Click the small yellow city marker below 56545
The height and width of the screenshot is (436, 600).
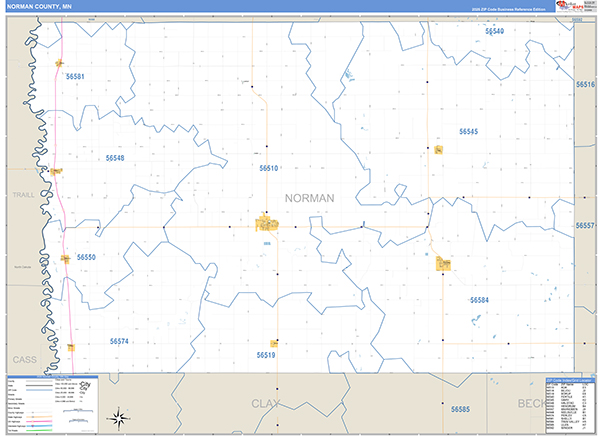coord(439,150)
